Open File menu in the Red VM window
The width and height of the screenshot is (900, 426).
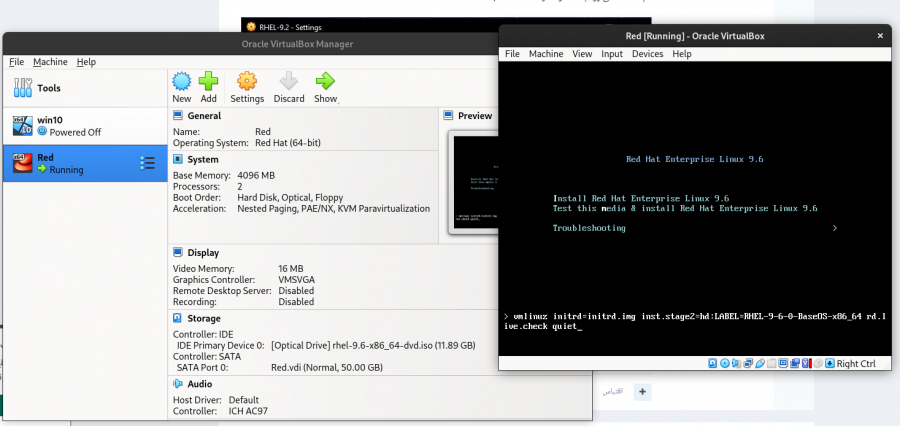coord(512,53)
